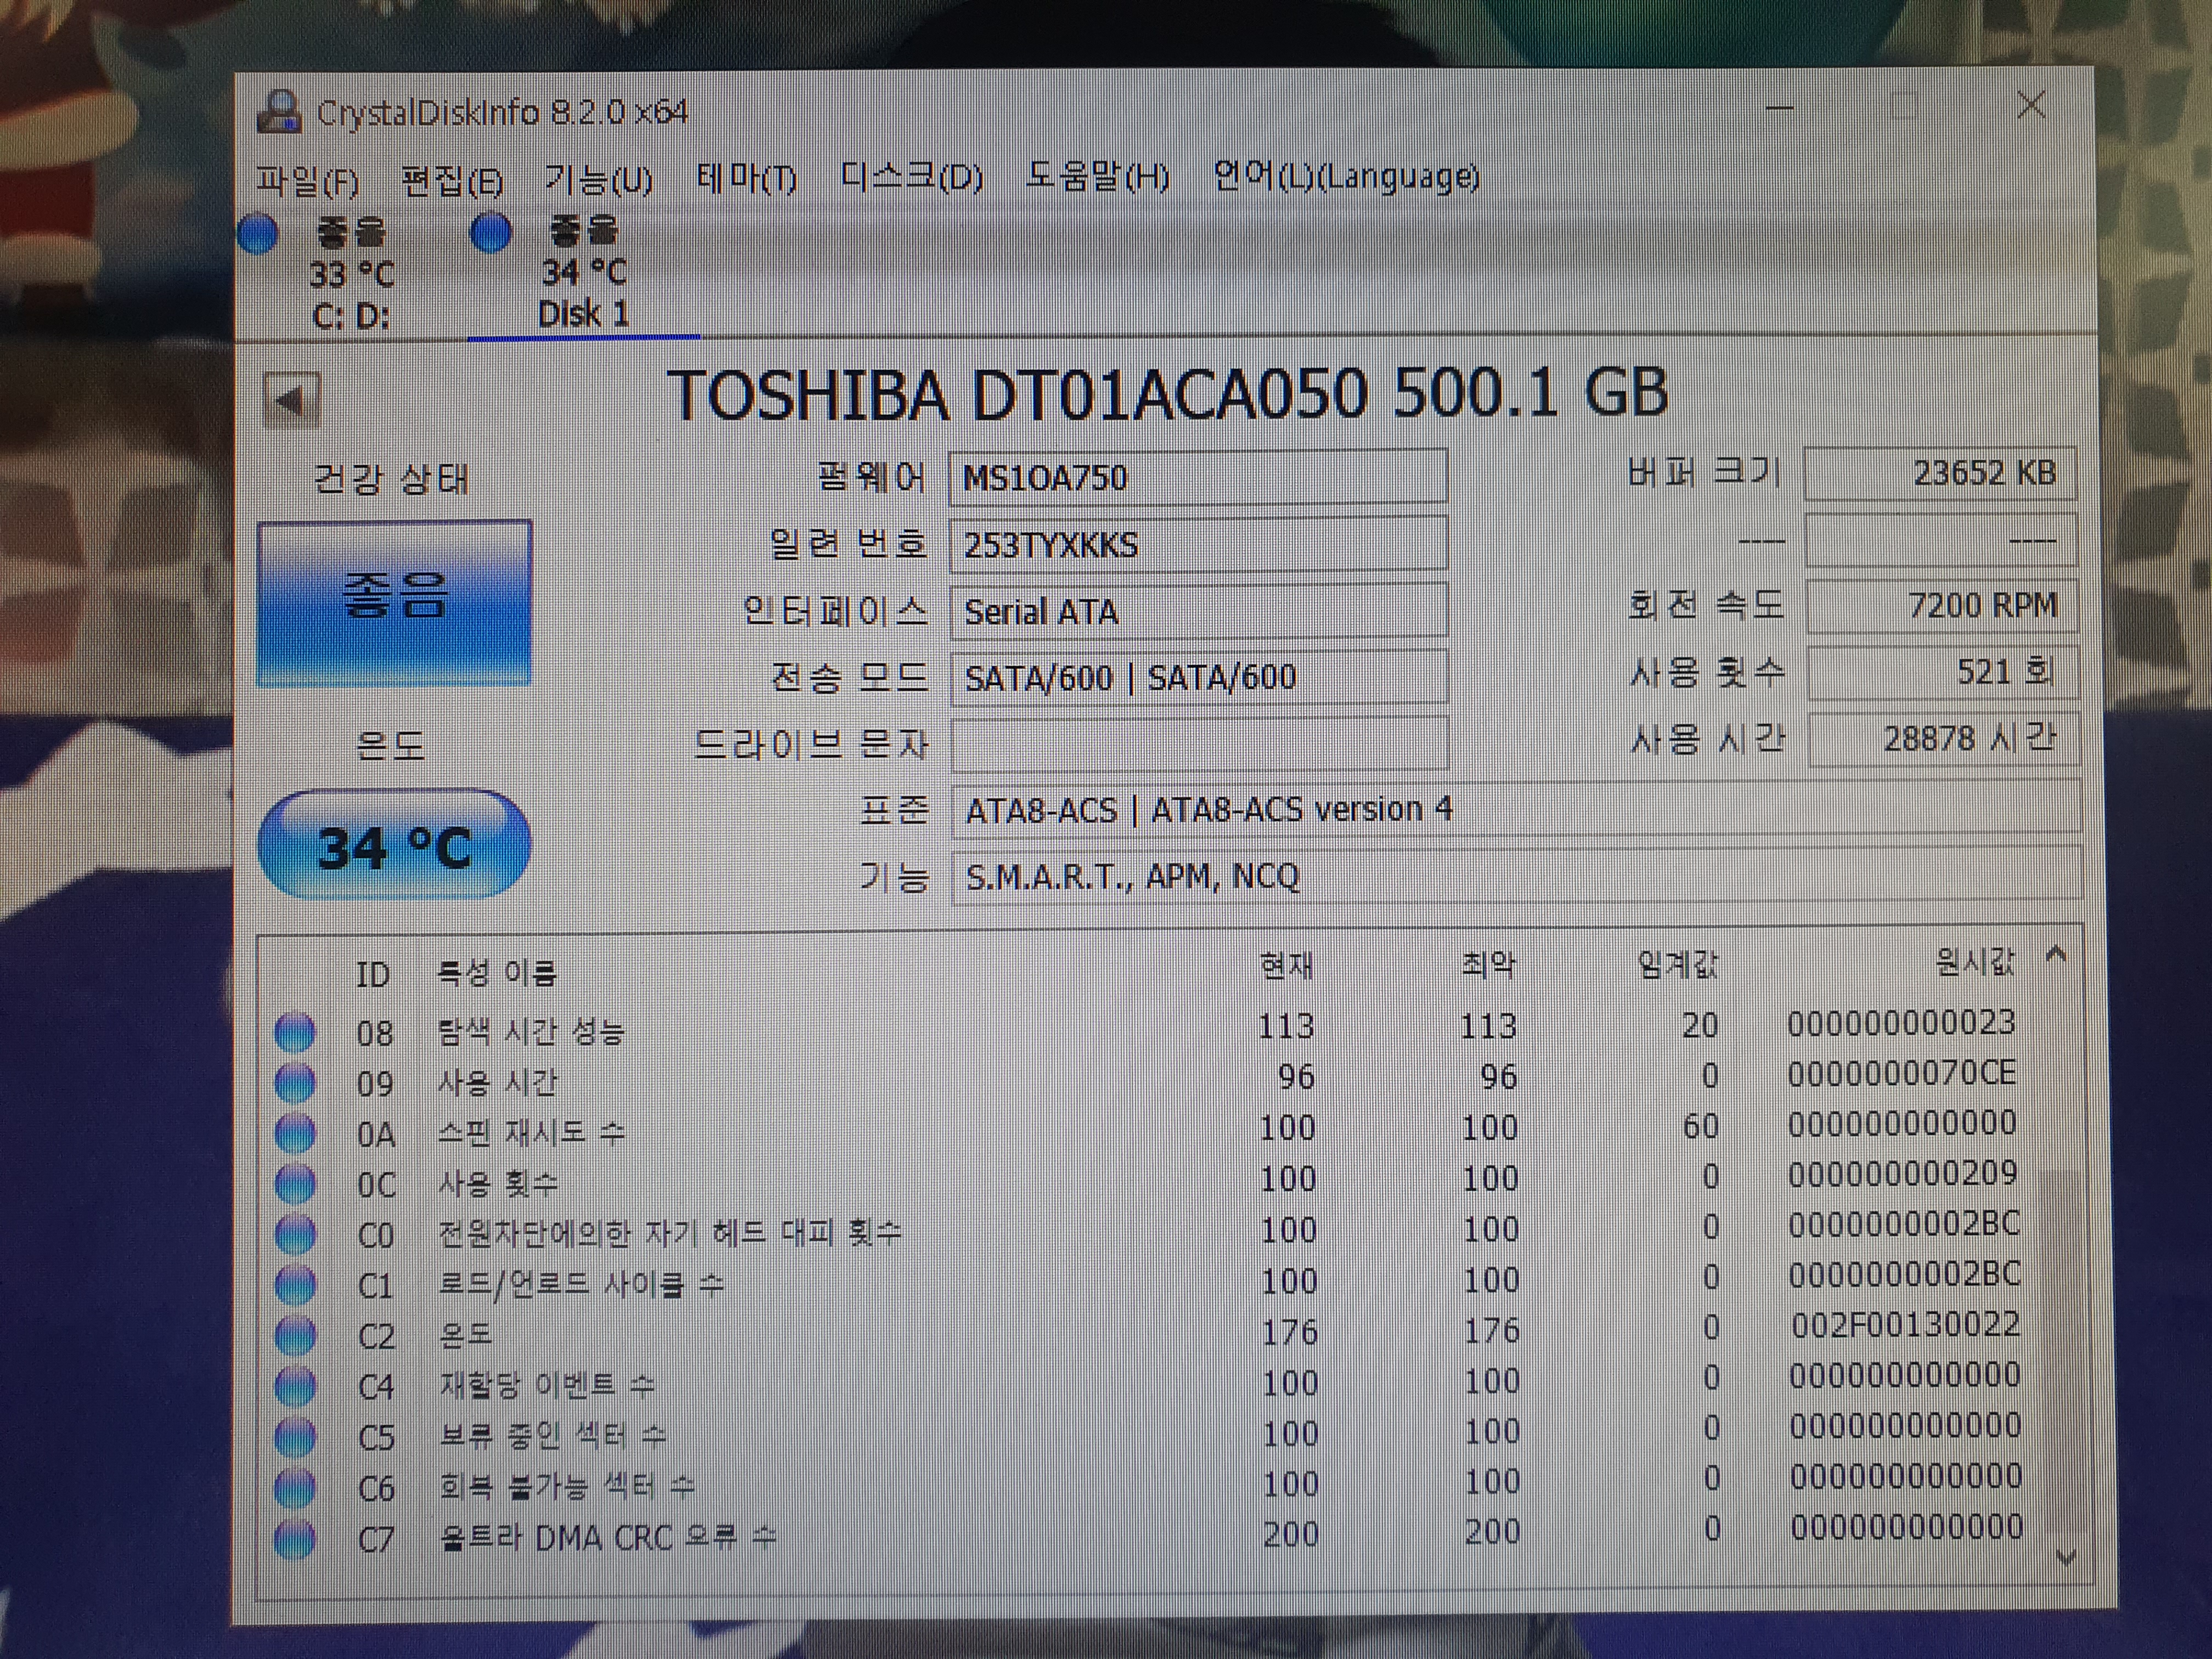Click the standard field ATA8-ACS version 4
This screenshot has width=2212, height=1659.
point(1516,808)
